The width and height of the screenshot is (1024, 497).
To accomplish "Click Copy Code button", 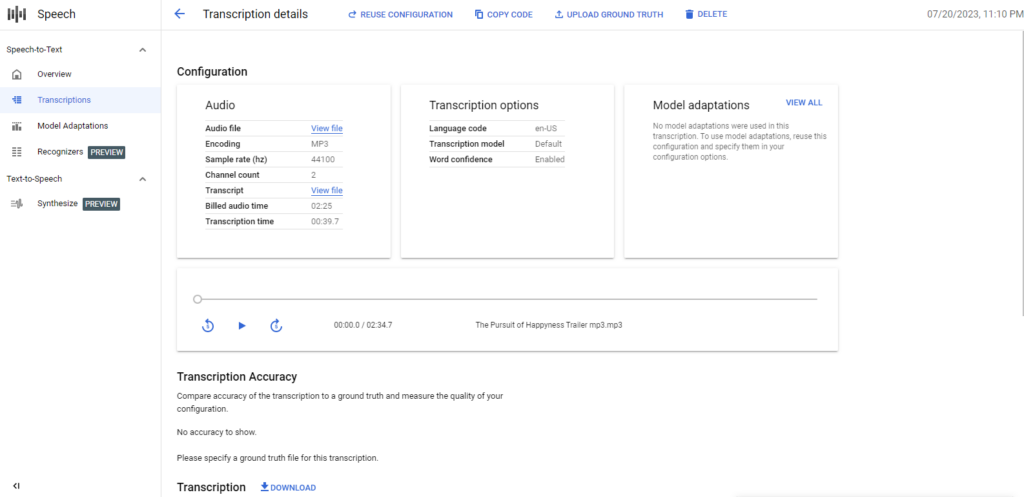I will pyautogui.click(x=504, y=14).
